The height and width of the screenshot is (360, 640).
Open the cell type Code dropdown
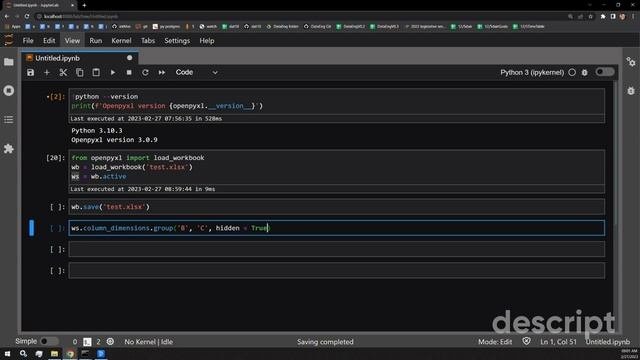197,72
